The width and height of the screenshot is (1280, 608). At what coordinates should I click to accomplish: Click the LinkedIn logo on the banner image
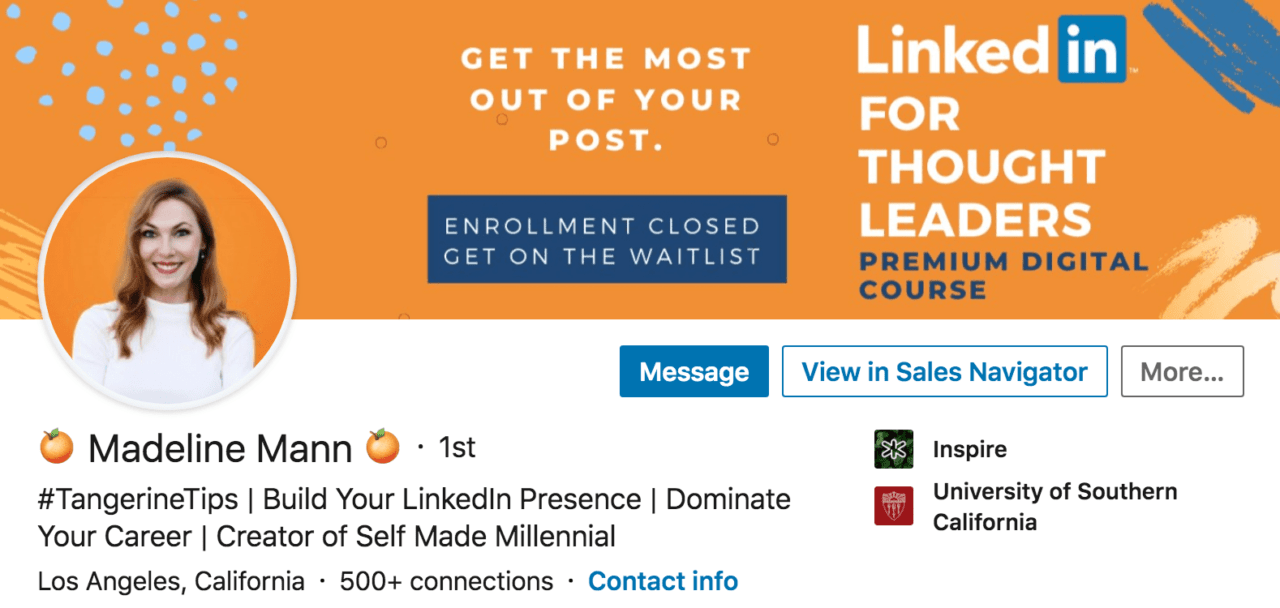991,47
